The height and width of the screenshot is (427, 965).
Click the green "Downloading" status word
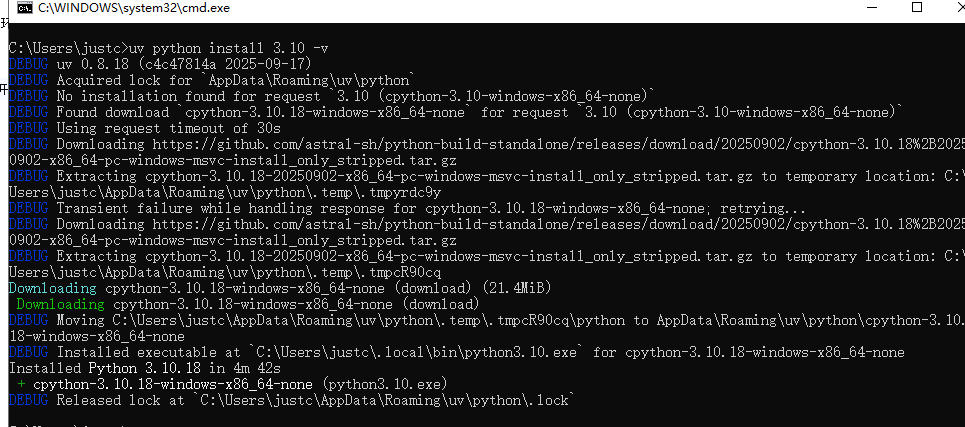(x=60, y=304)
